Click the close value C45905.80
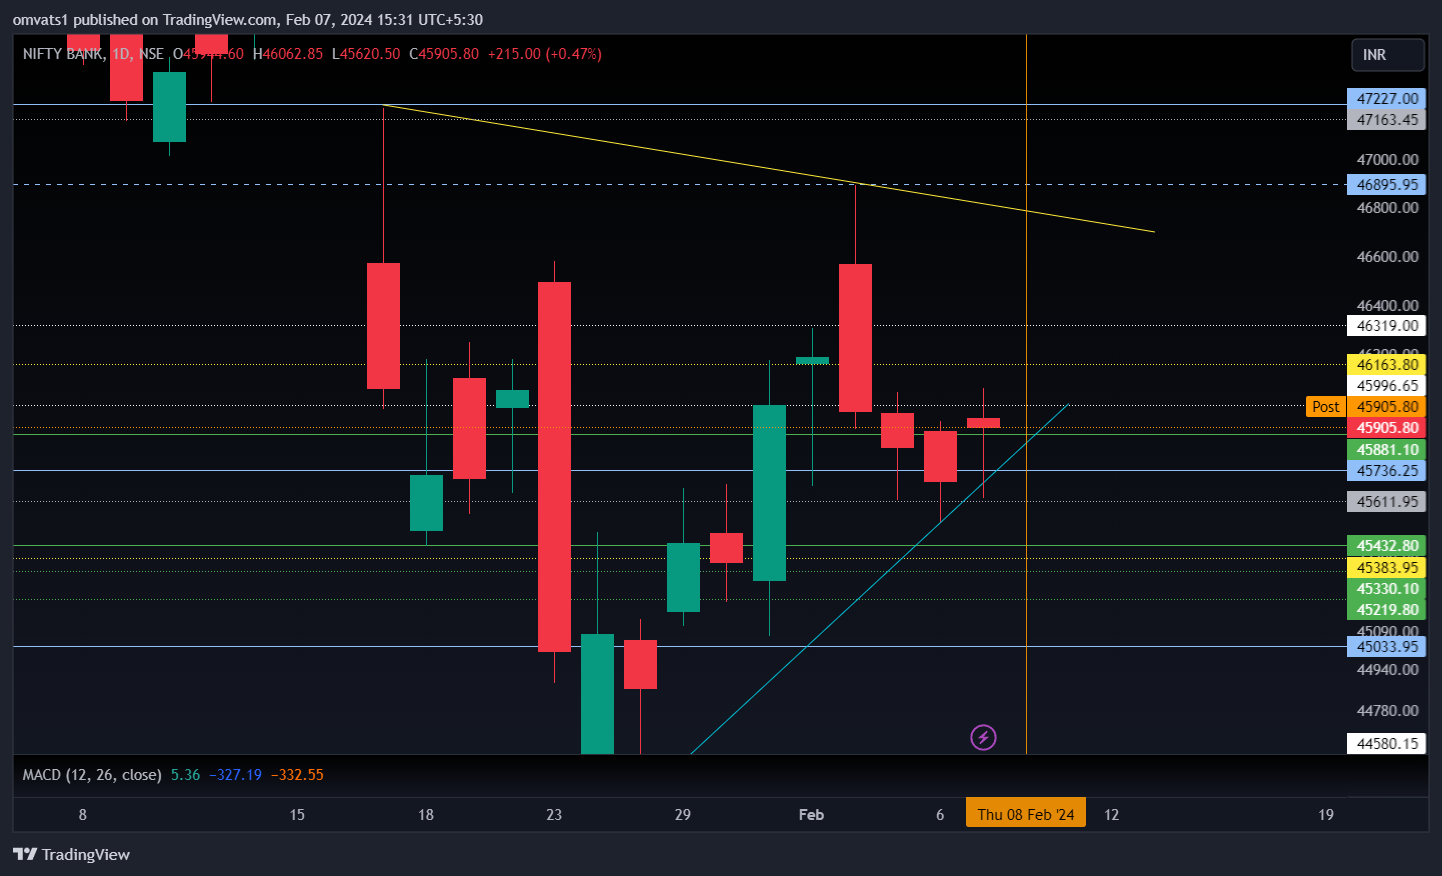 [x=444, y=54]
